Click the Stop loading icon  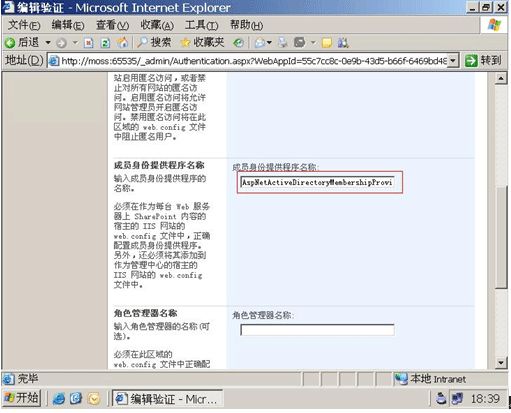click(89, 43)
